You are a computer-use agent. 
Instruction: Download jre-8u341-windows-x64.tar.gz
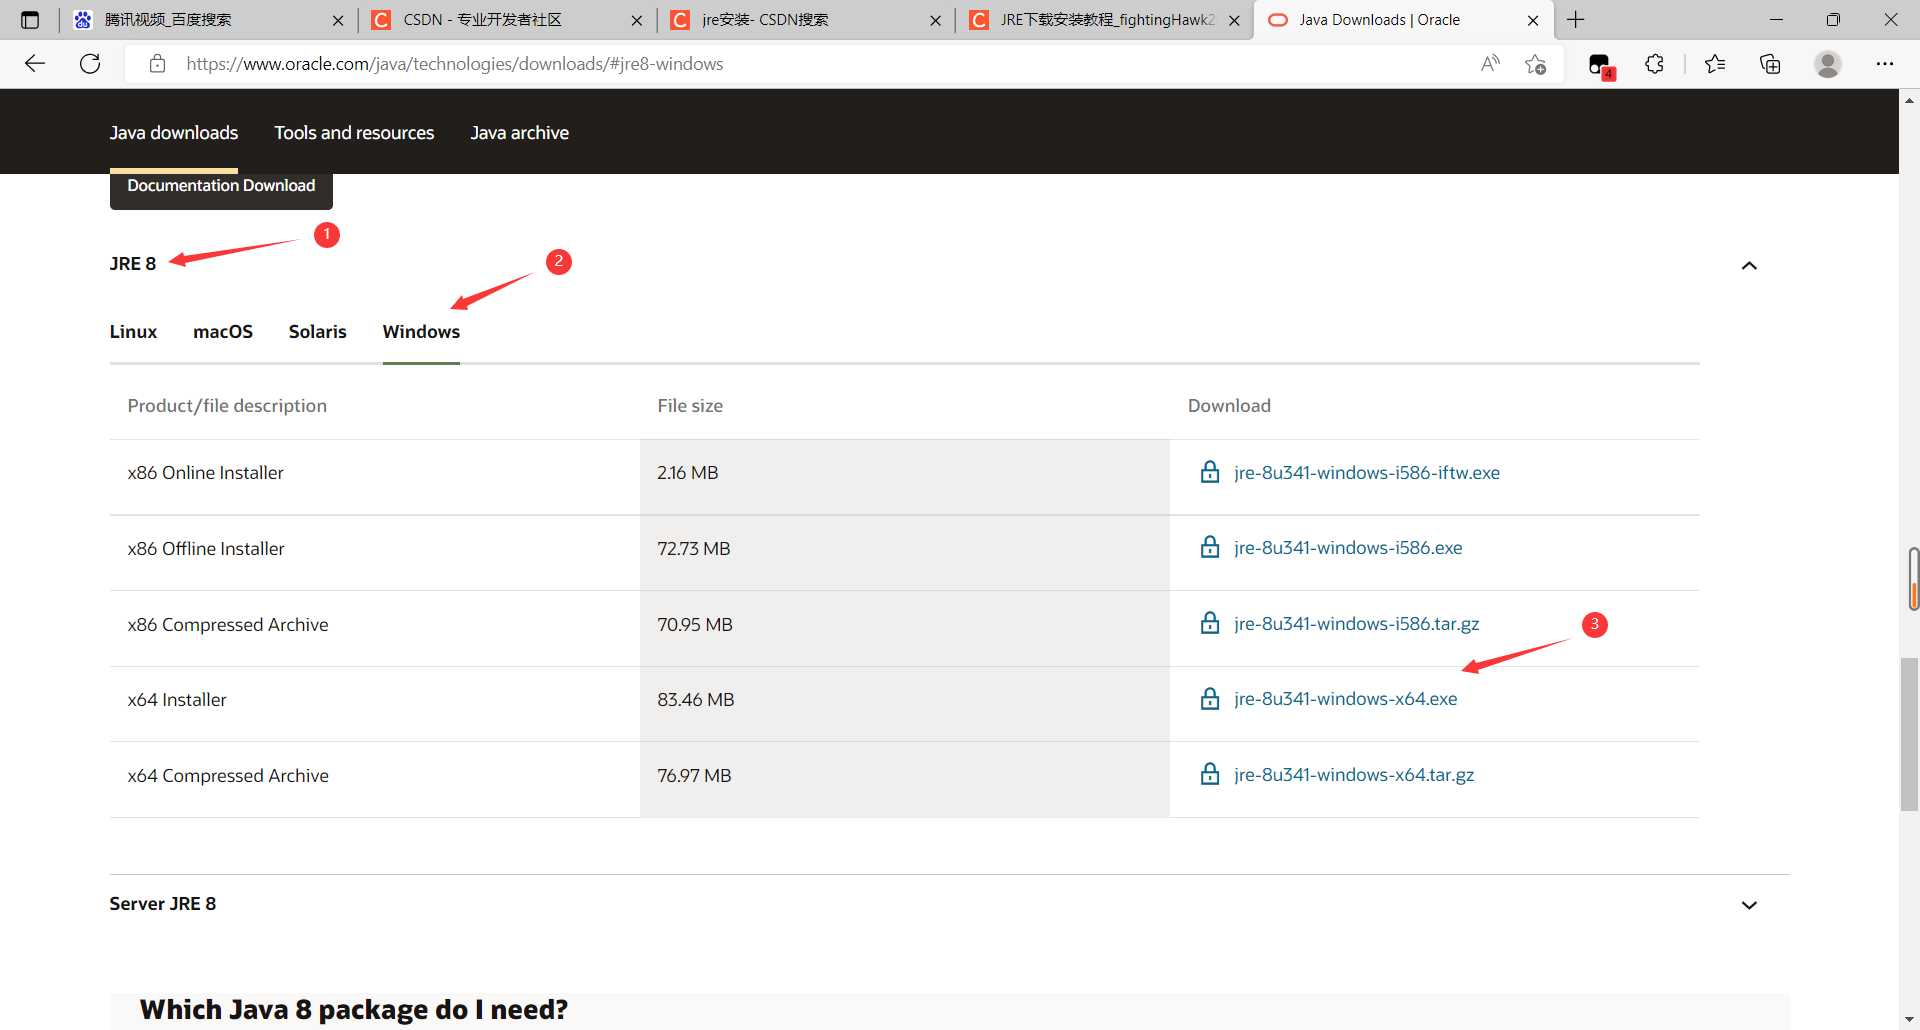1353,774
